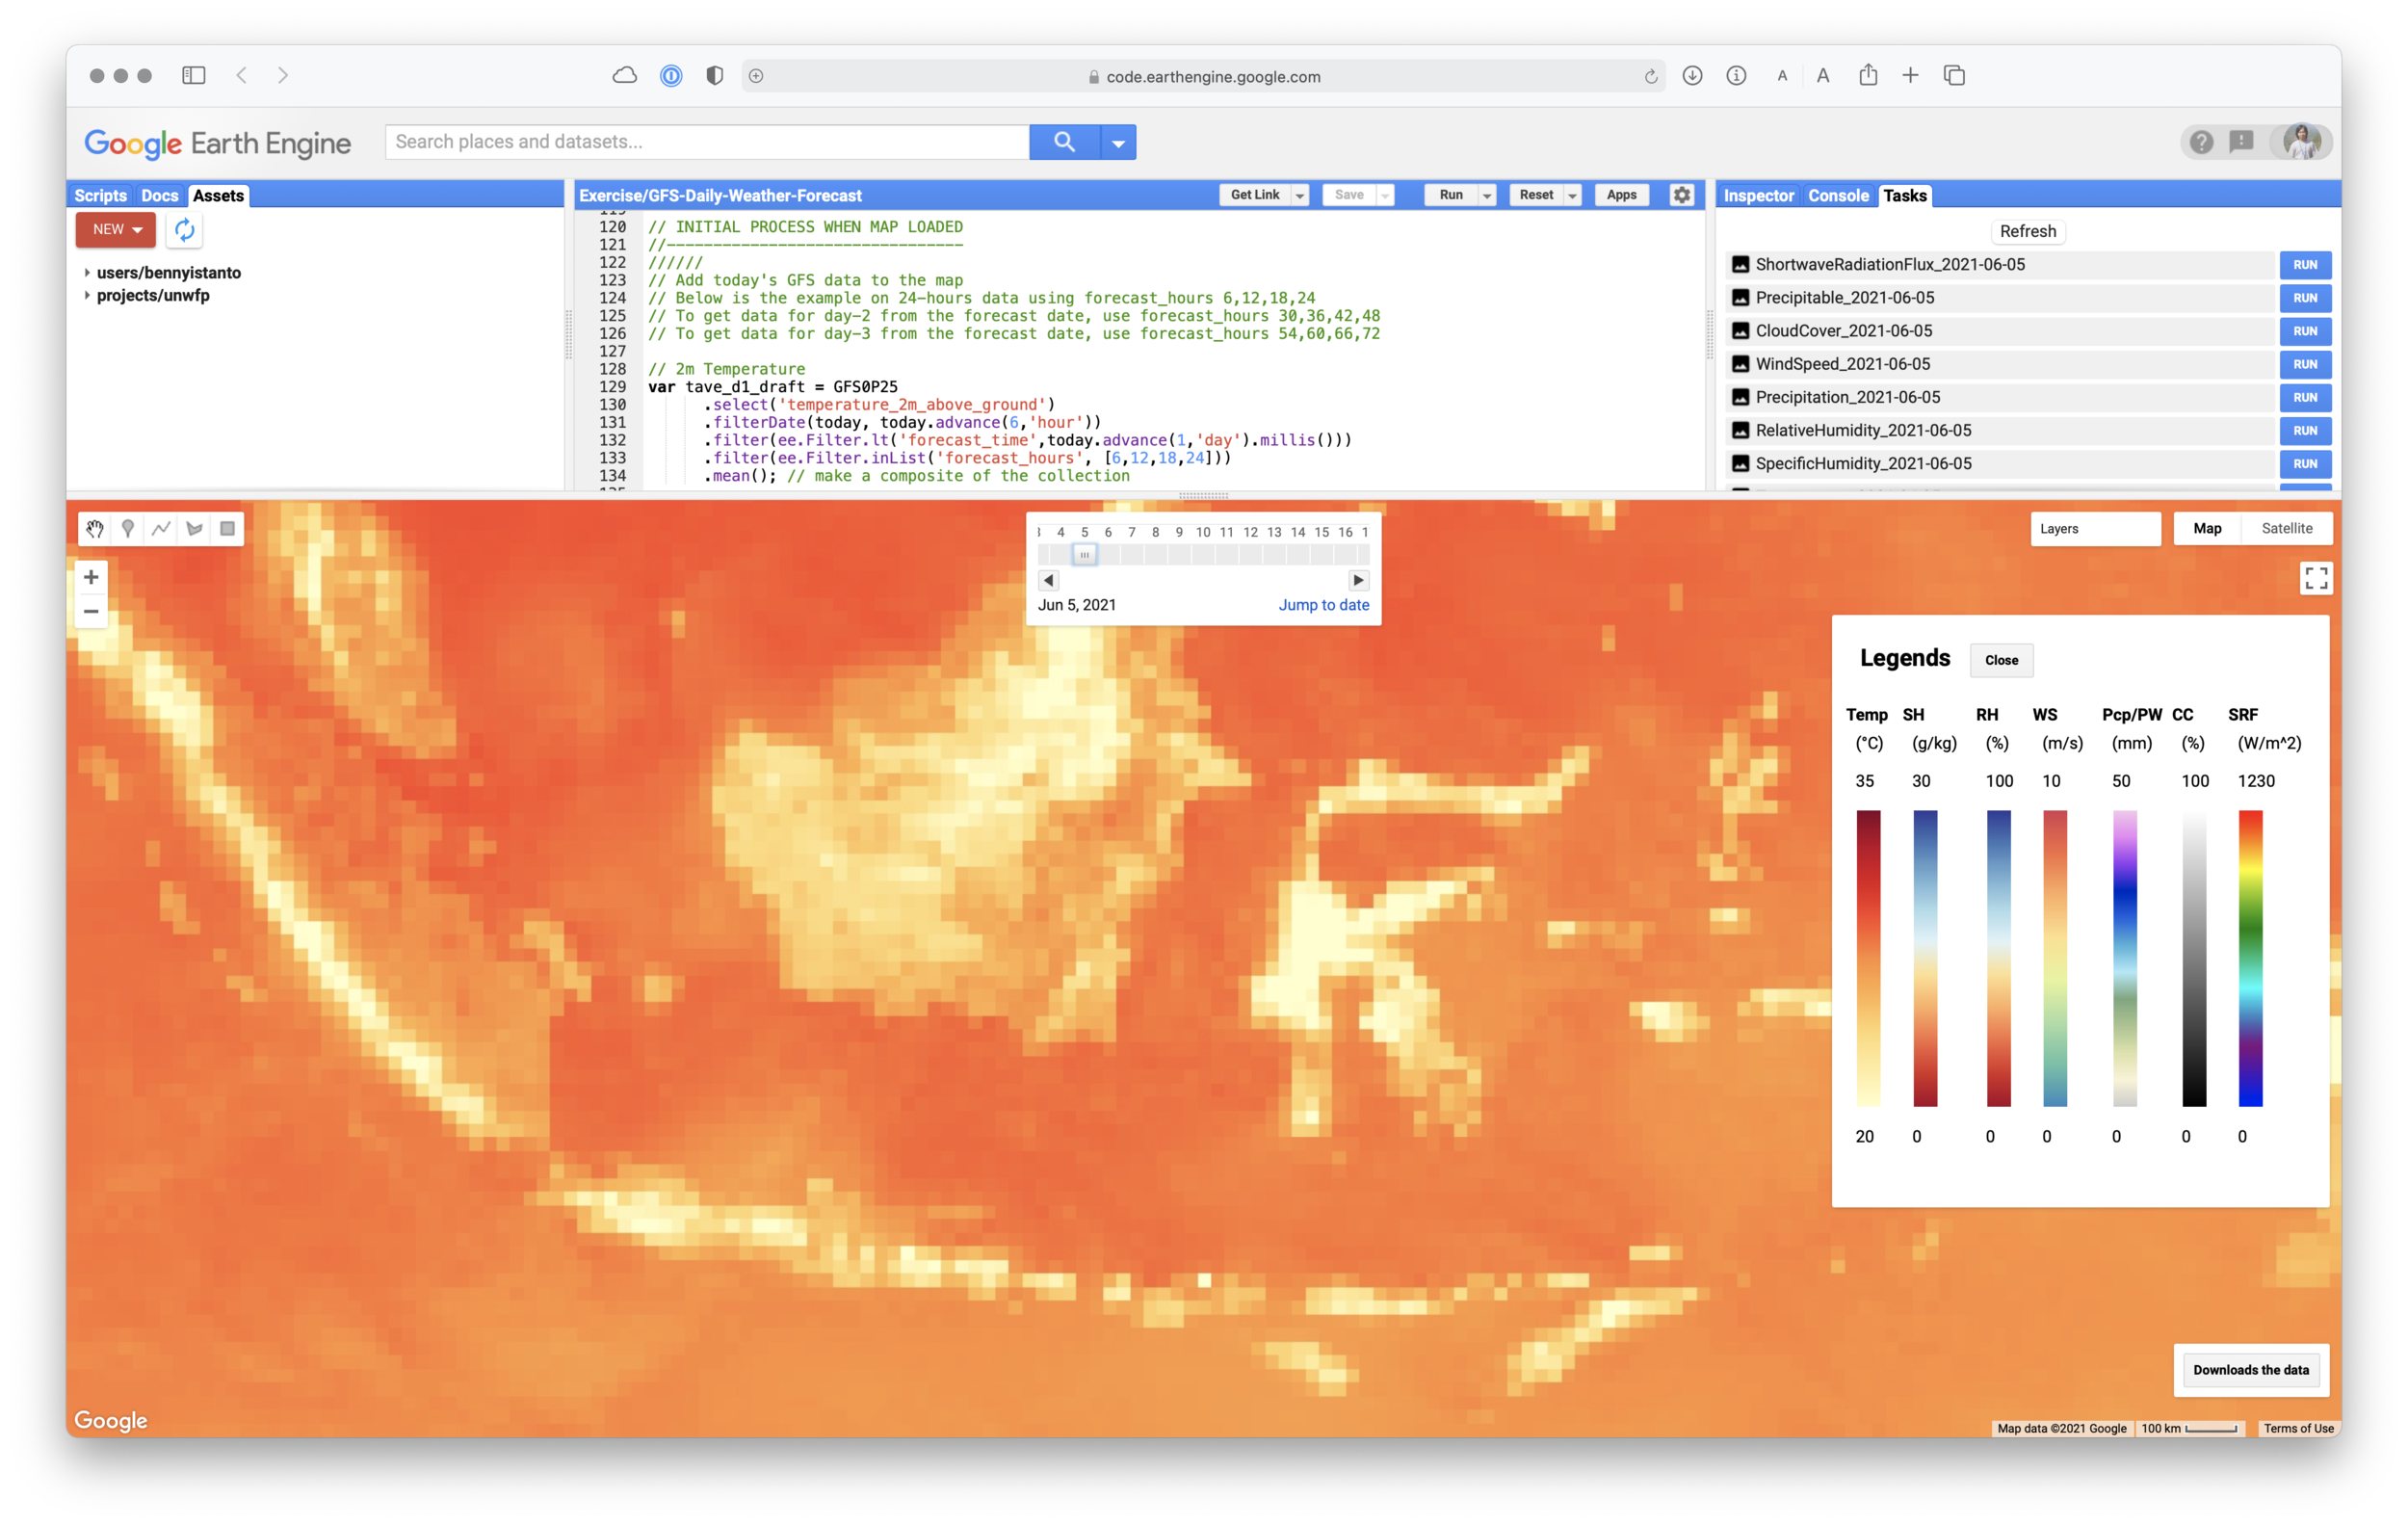Open the Run button dropdown arrow
The image size is (2408, 1525).
(1487, 196)
